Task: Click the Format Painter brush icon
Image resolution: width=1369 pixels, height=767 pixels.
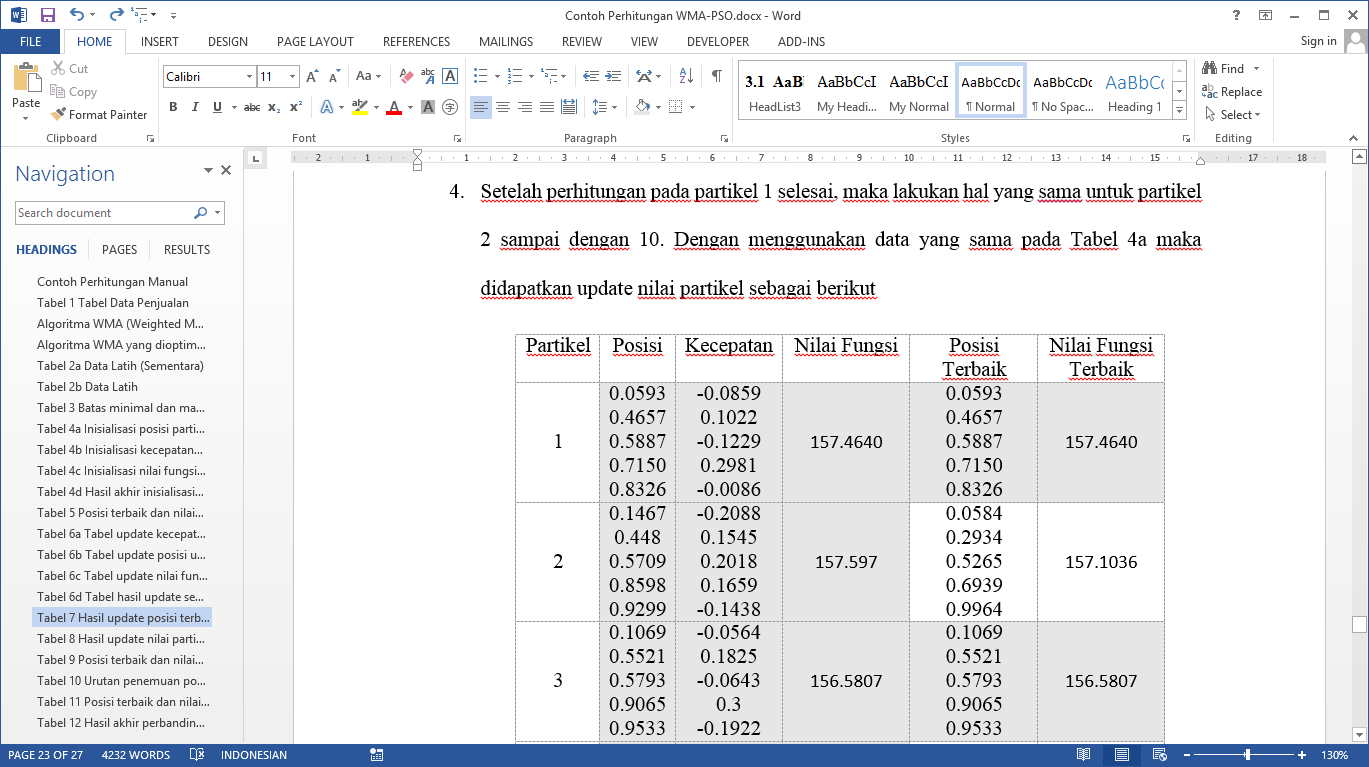Action: click(x=58, y=115)
